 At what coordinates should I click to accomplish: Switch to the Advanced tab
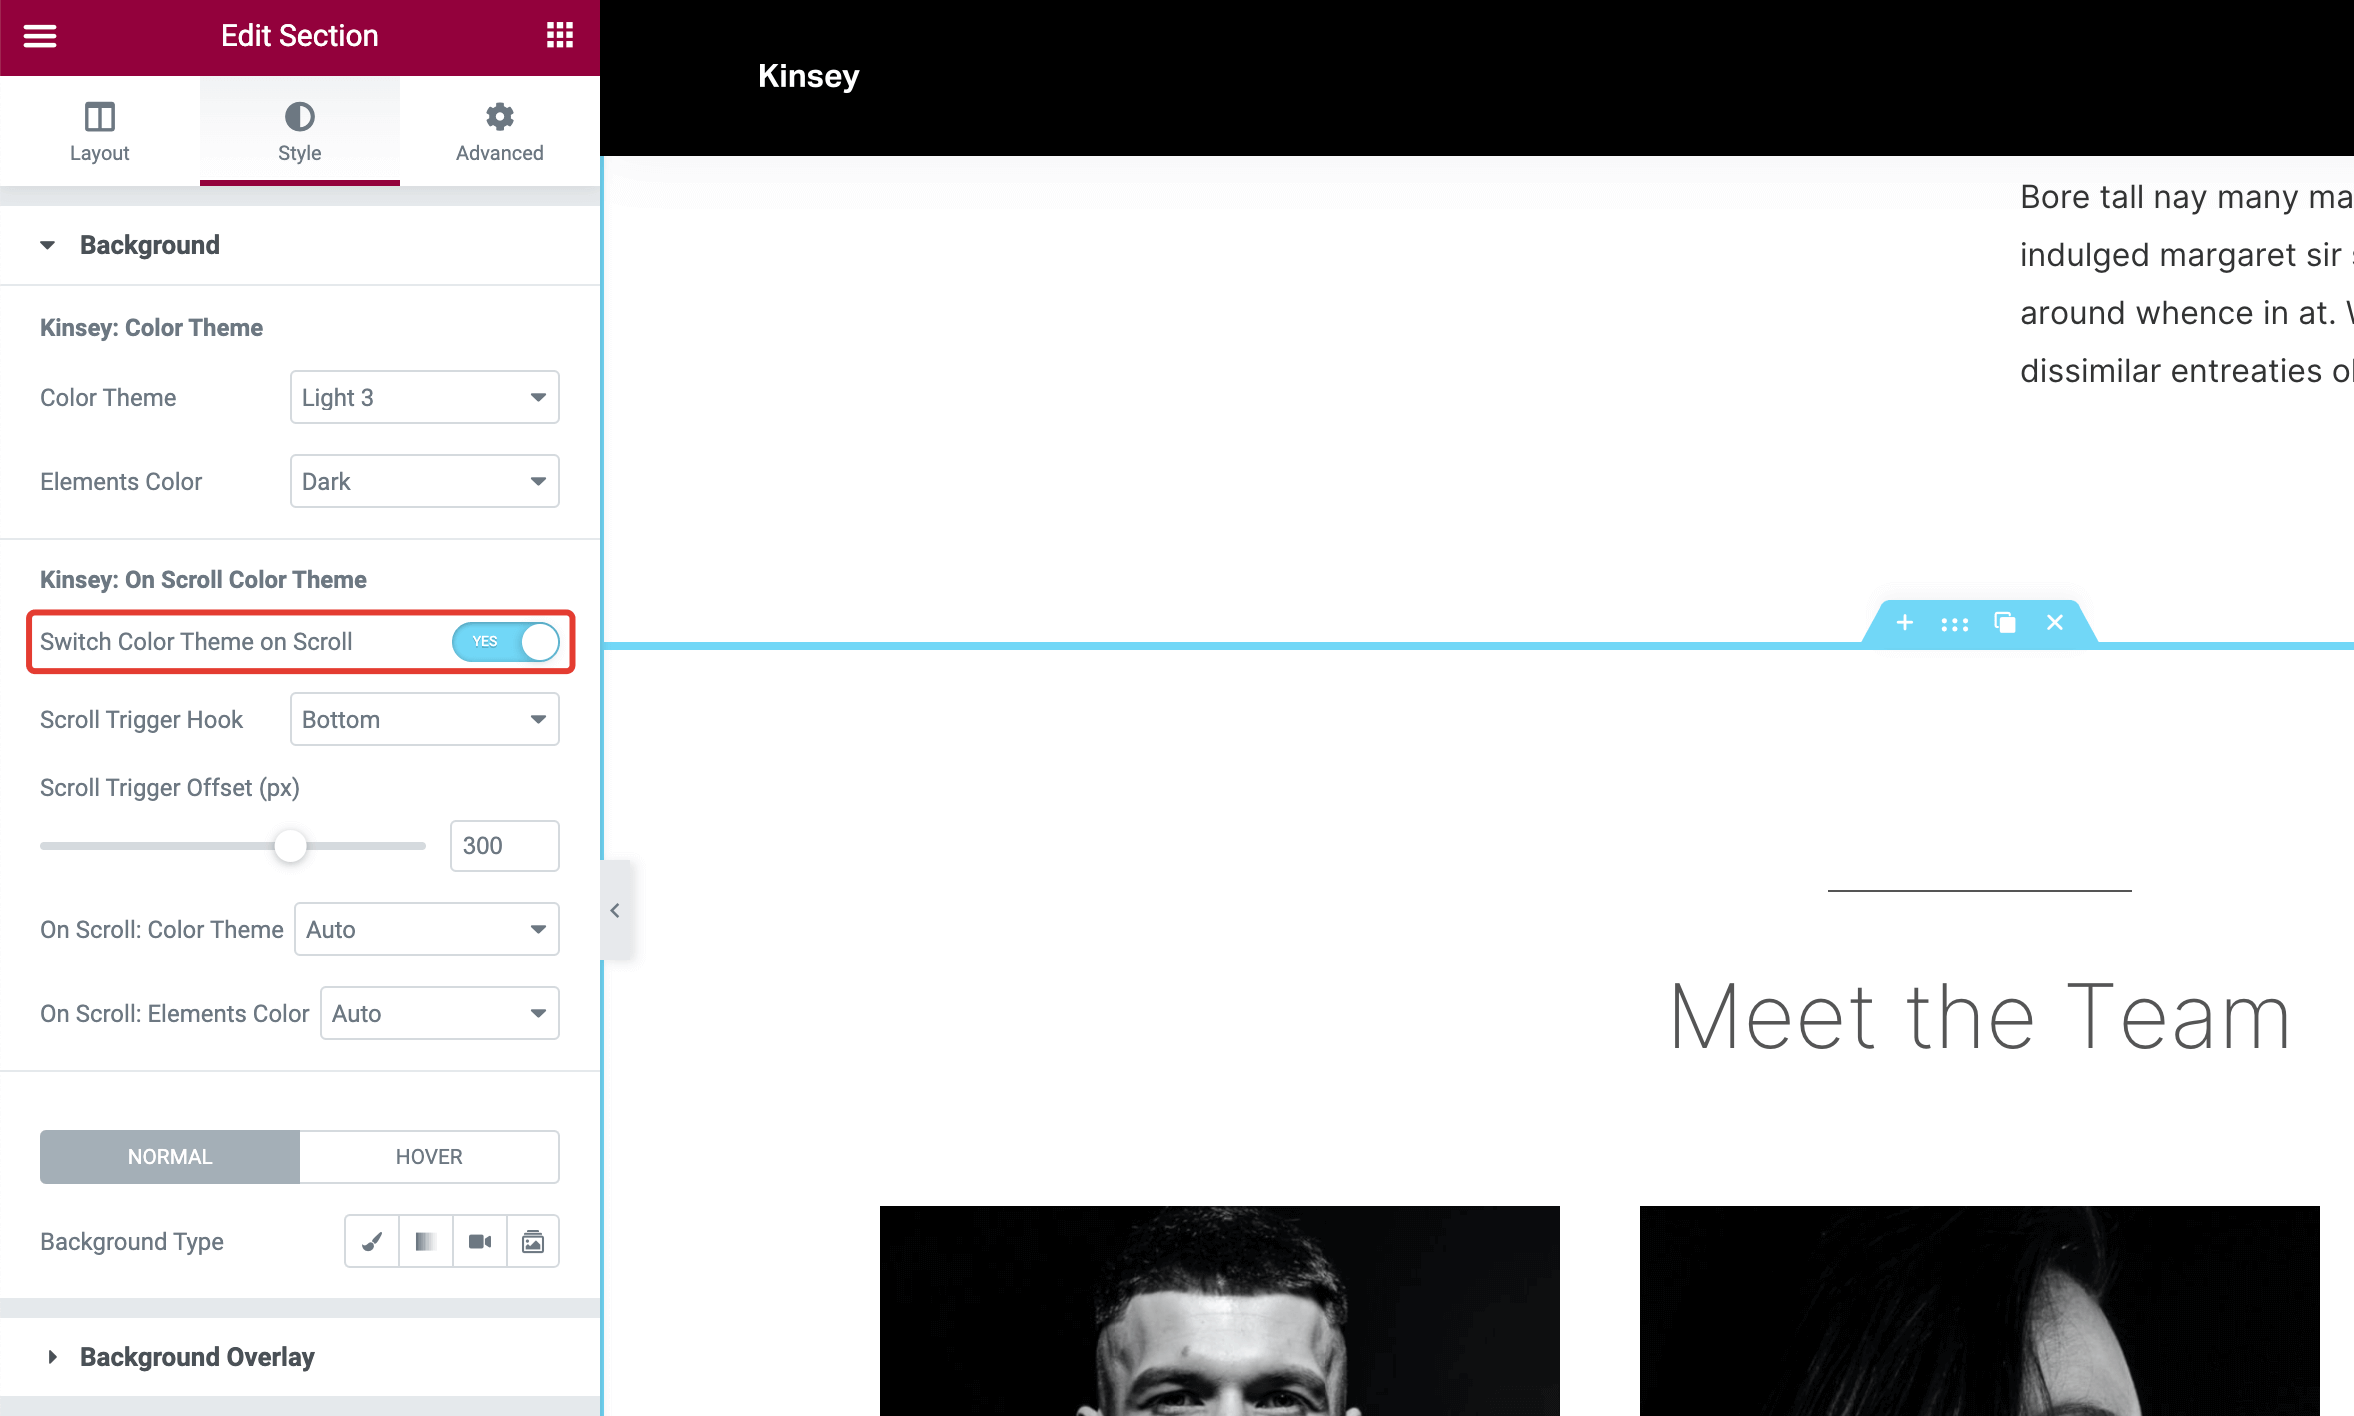[x=500, y=131]
